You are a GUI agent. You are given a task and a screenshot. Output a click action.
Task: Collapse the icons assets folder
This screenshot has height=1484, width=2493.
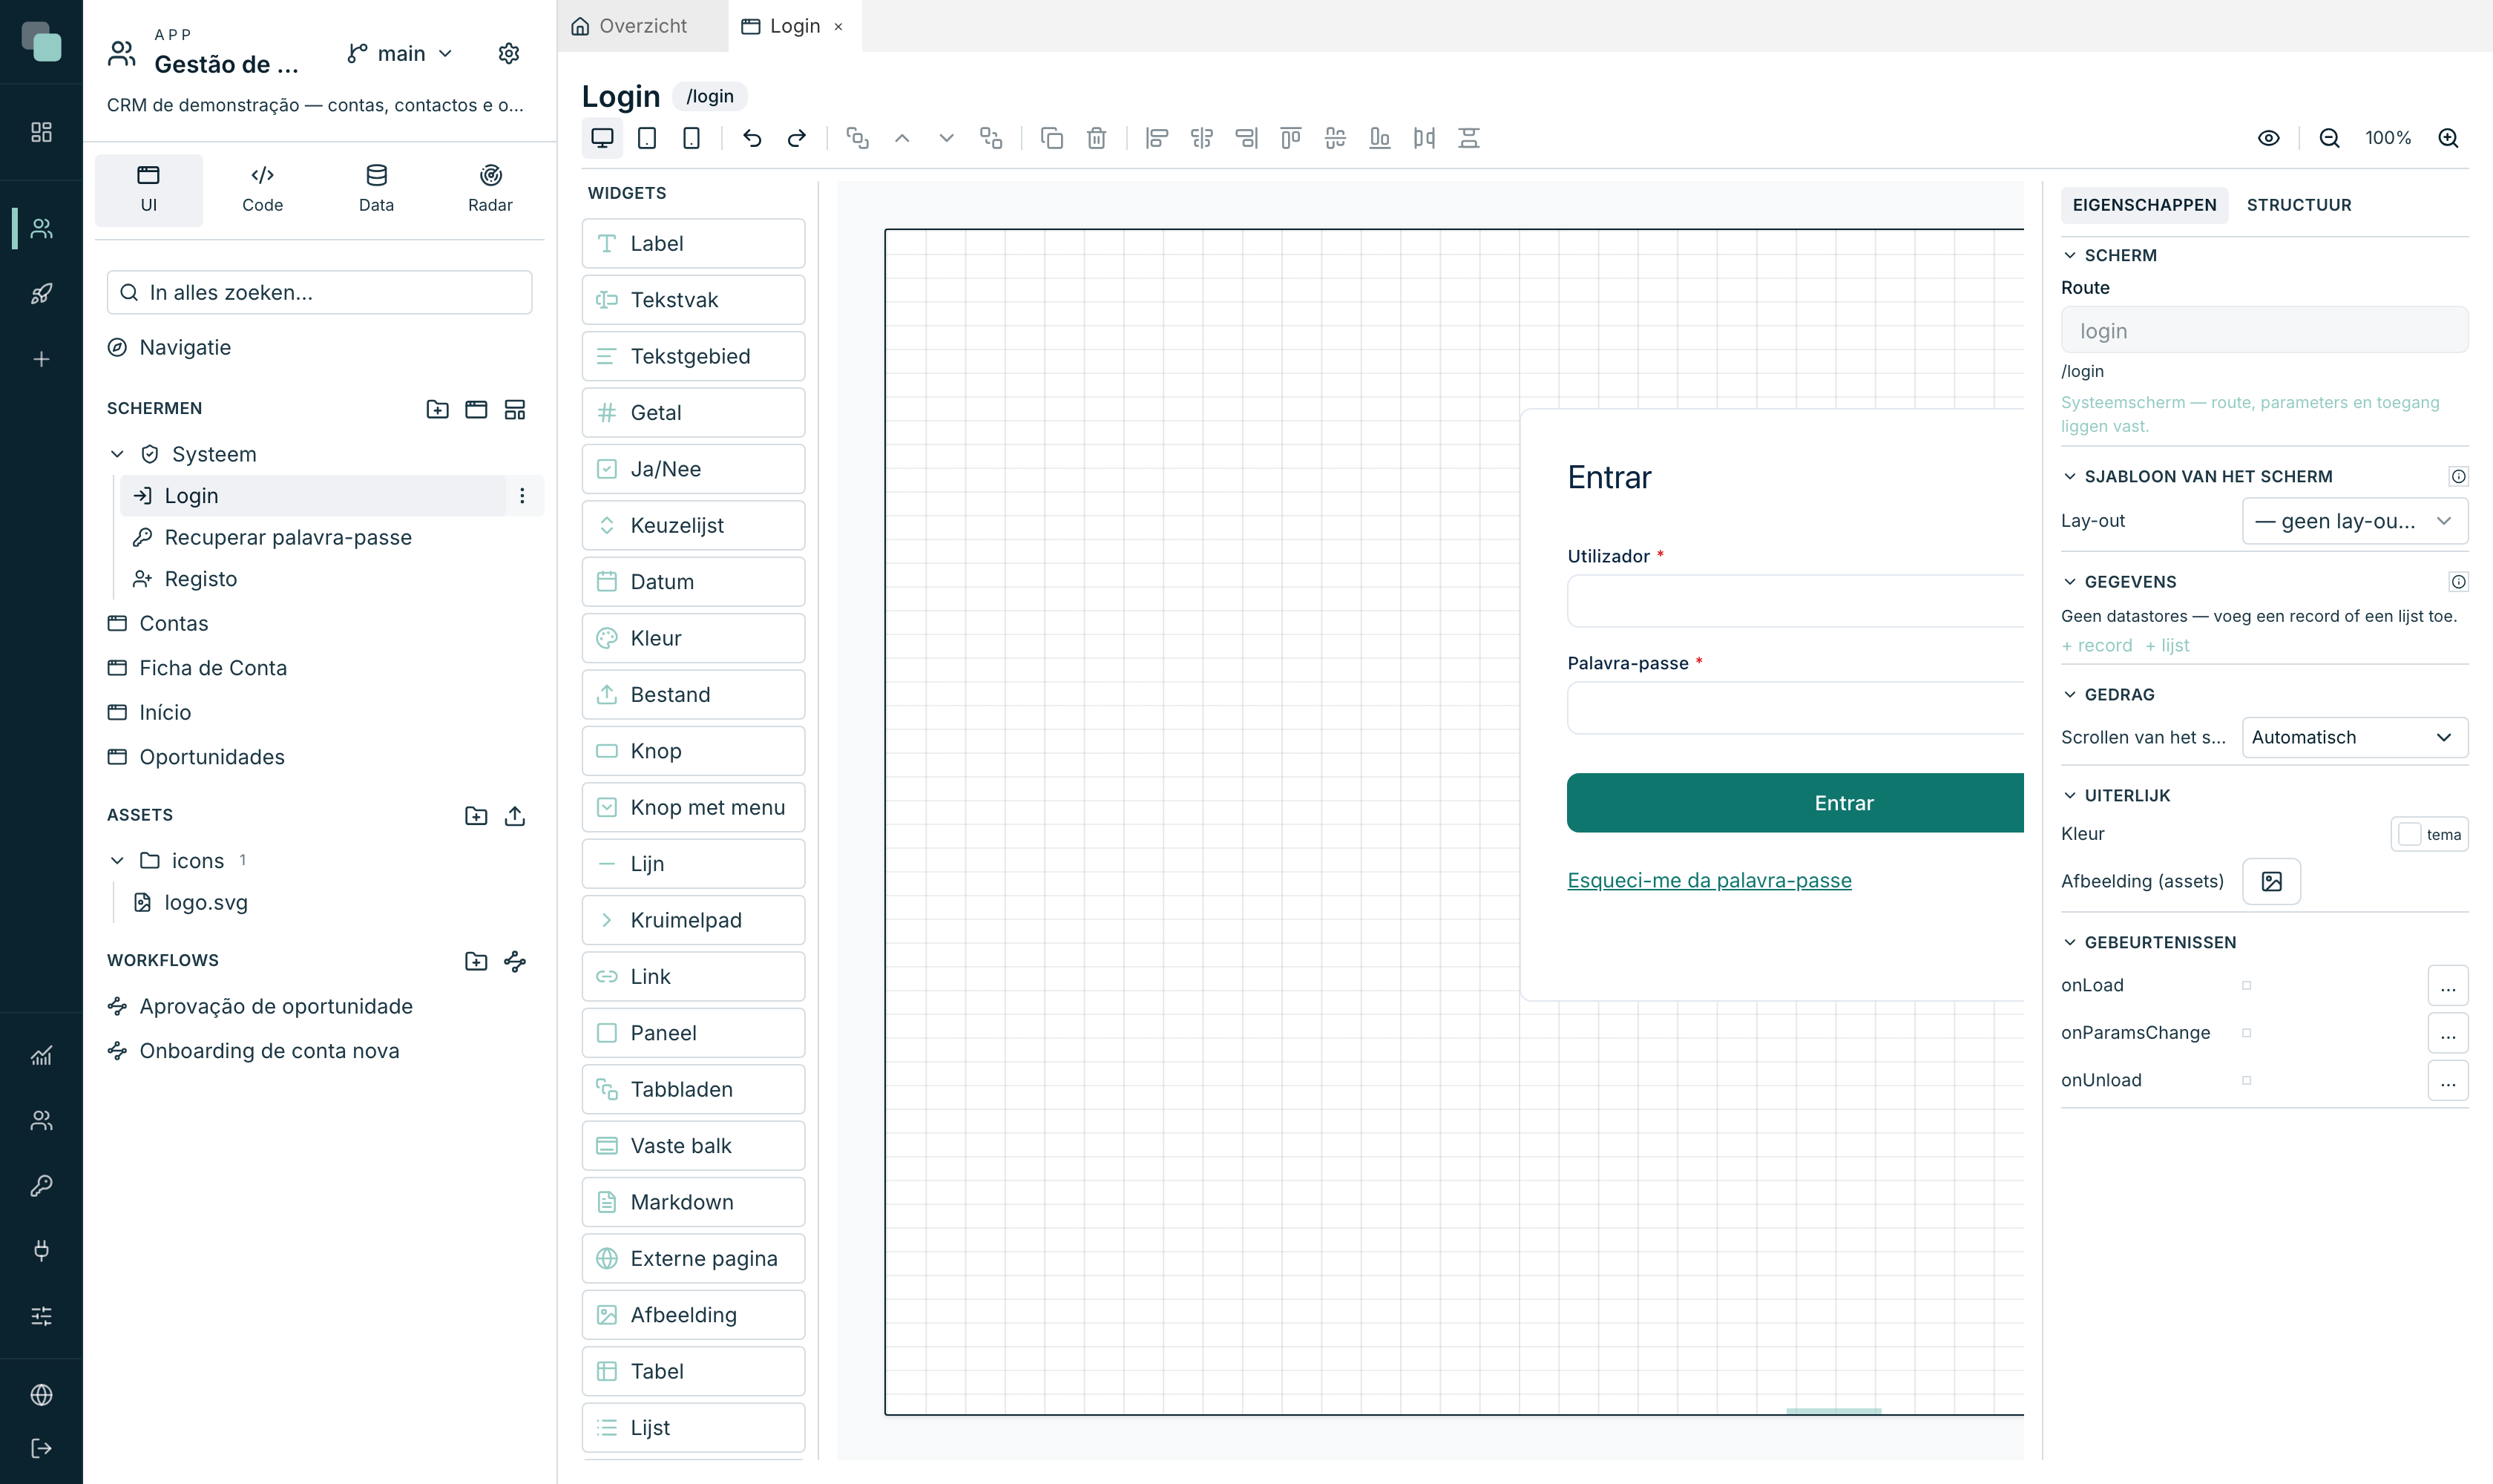tap(117, 861)
